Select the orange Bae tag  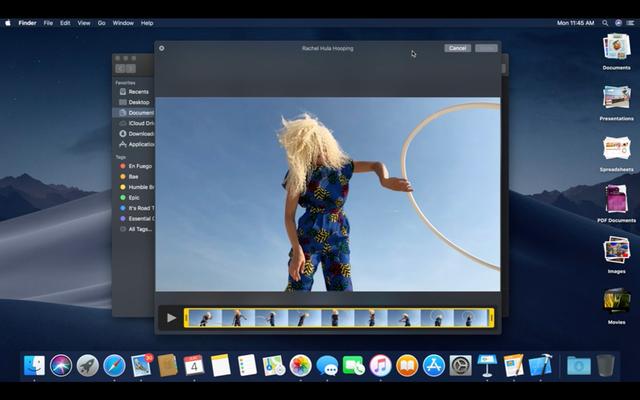tap(134, 177)
